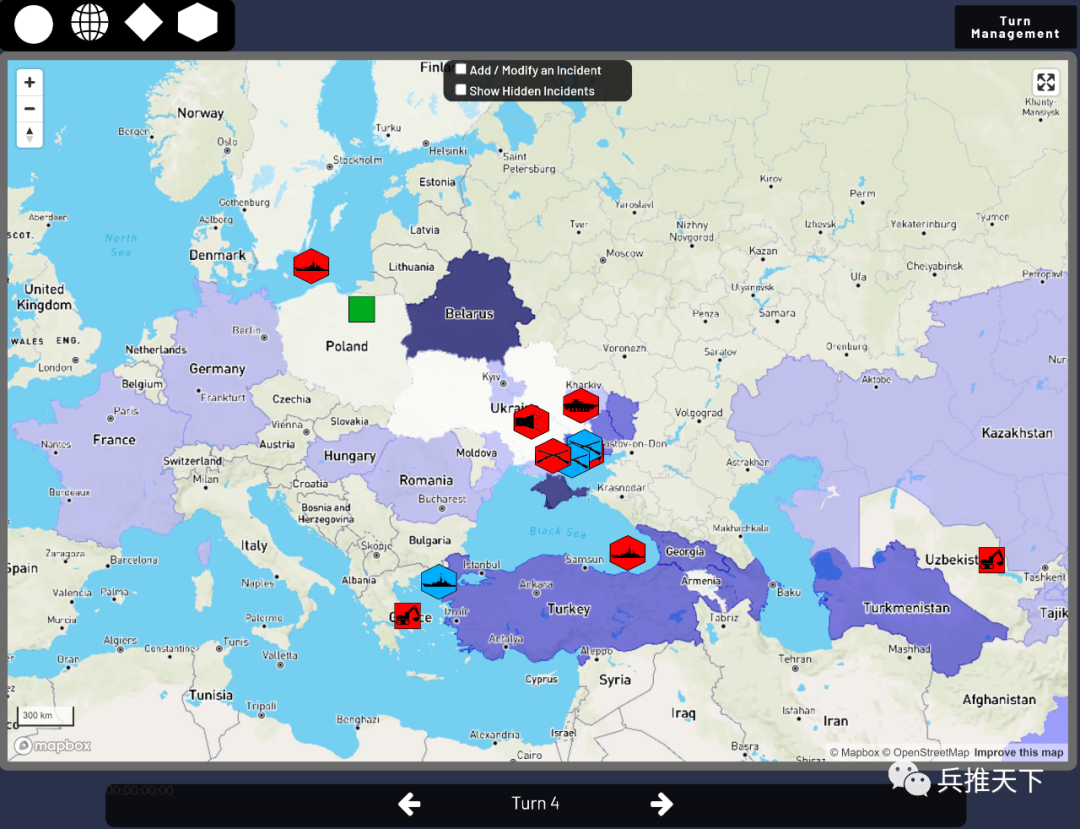Click the white diamond icon in top toolbar

143,23
